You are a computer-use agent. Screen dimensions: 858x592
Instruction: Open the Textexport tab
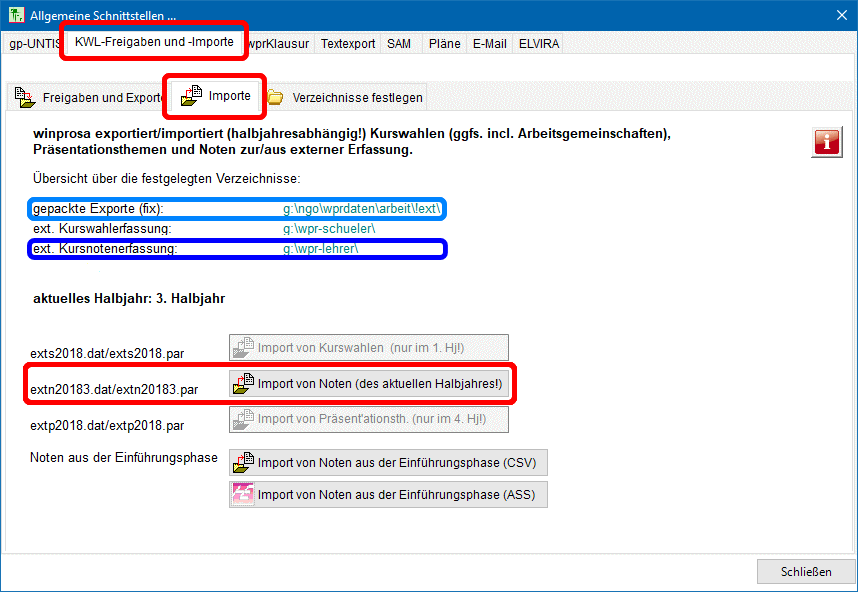349,44
